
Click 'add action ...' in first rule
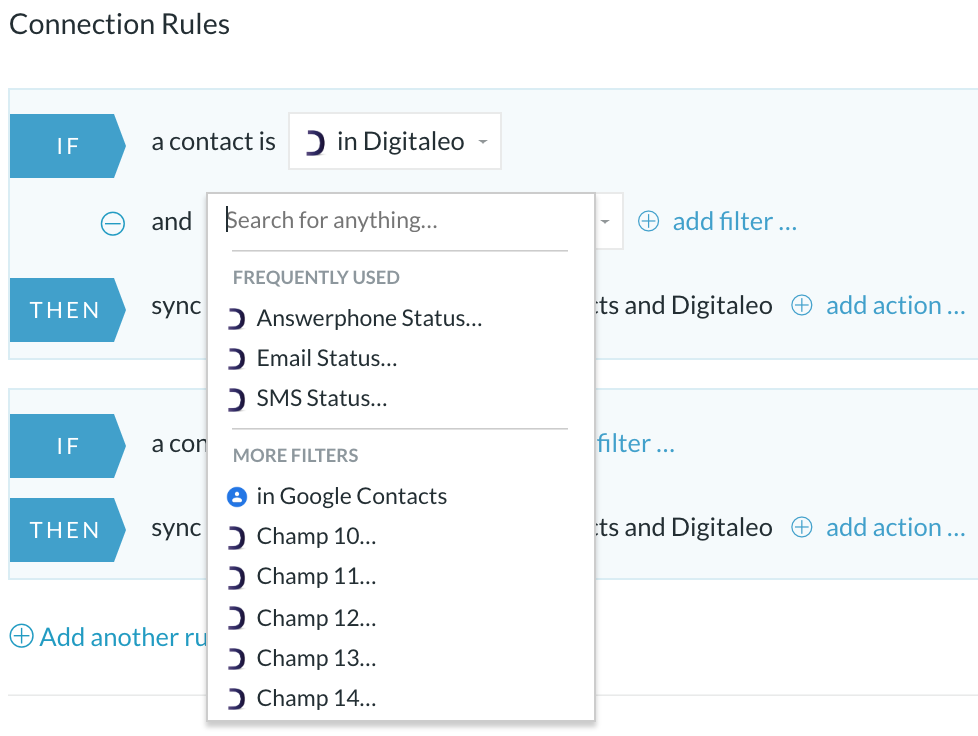(x=896, y=306)
